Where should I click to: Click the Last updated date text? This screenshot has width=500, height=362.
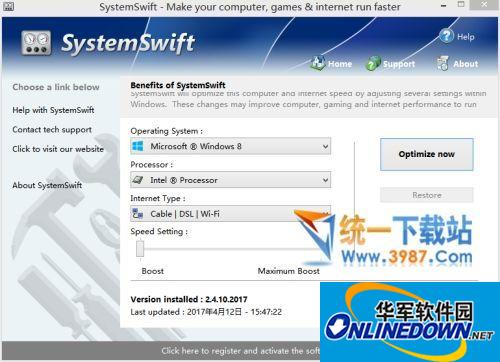click(x=206, y=312)
